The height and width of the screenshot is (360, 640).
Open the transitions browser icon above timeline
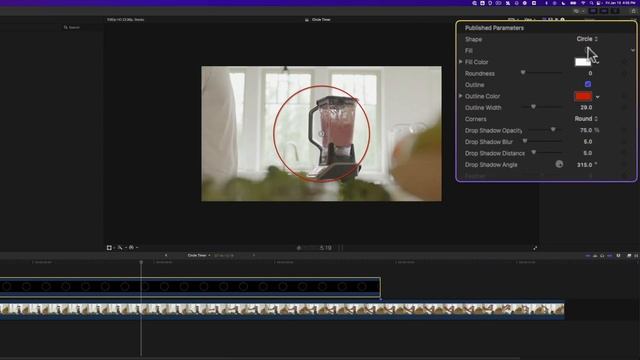(x=636, y=256)
